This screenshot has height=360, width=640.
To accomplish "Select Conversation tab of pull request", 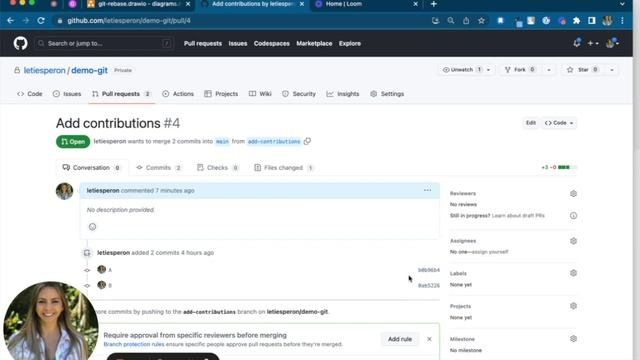I will coord(91,168).
